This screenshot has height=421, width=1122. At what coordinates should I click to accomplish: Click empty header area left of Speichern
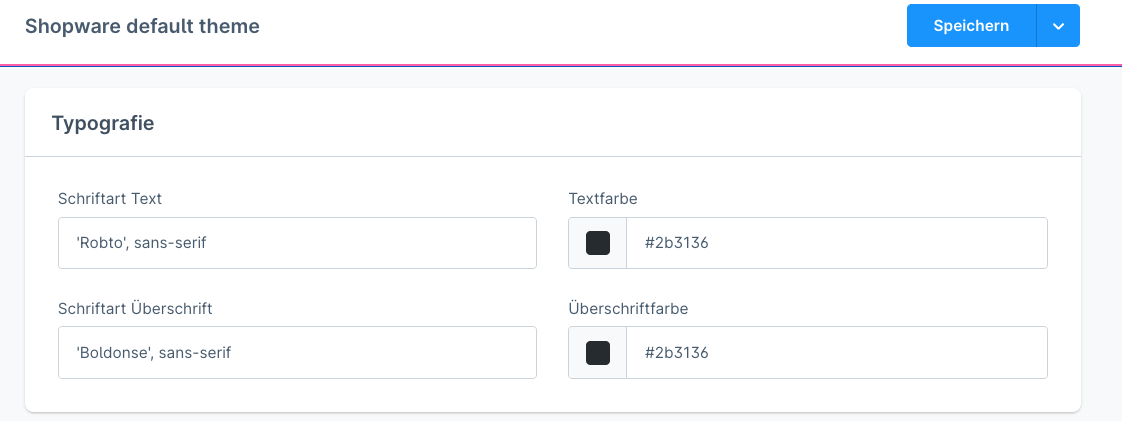click(600, 27)
